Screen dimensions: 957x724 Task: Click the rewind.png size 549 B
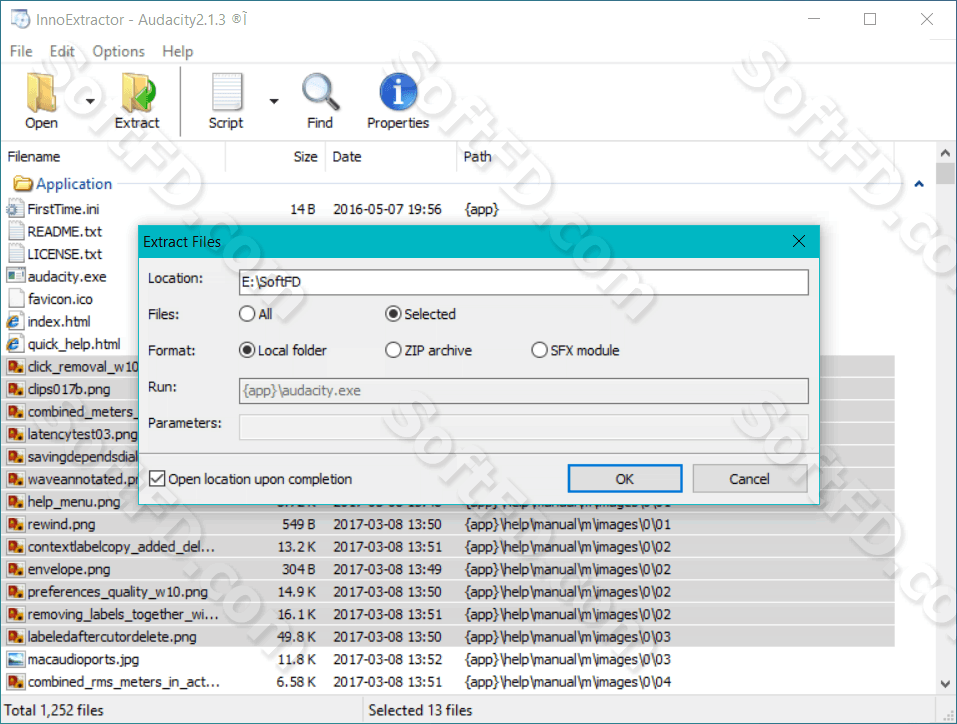(x=298, y=524)
